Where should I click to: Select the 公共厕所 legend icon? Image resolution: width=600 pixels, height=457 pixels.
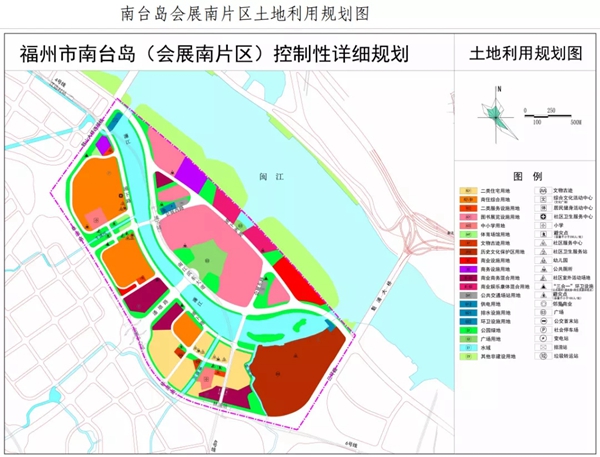tap(543, 269)
